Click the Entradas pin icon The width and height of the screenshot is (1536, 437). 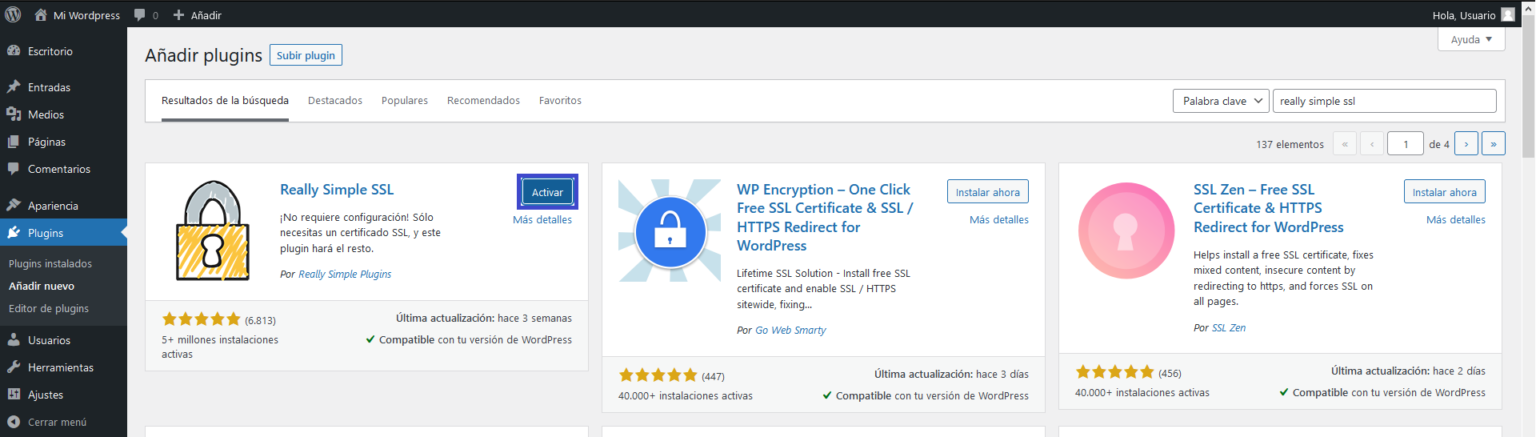click(14, 87)
